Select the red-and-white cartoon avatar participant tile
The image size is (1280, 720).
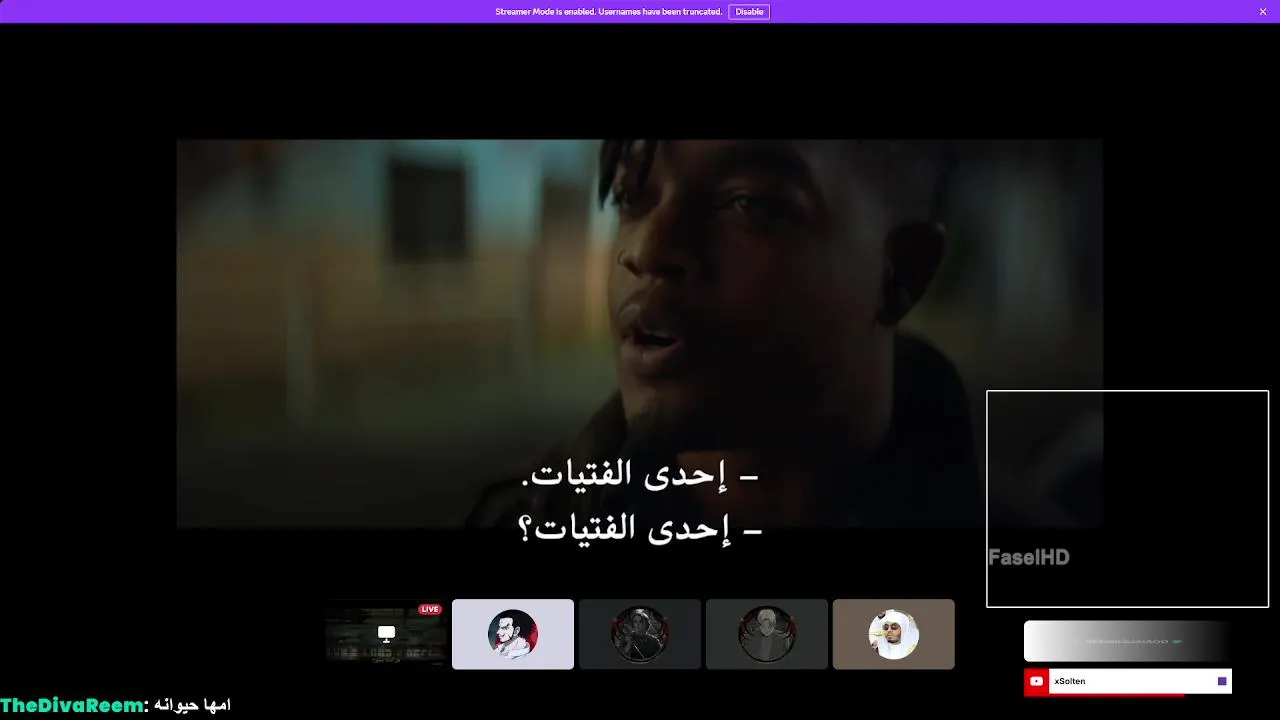513,634
